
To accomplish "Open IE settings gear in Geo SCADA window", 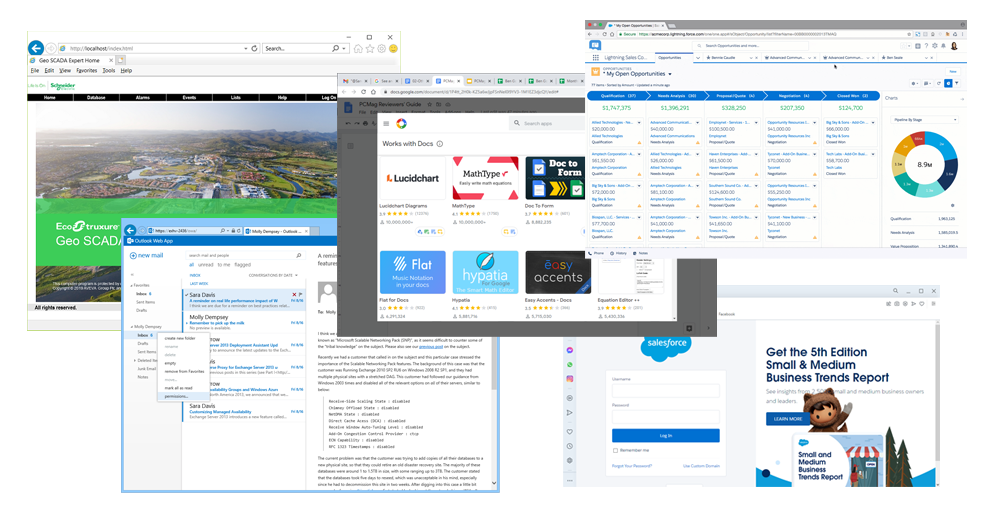I will (x=381, y=48).
